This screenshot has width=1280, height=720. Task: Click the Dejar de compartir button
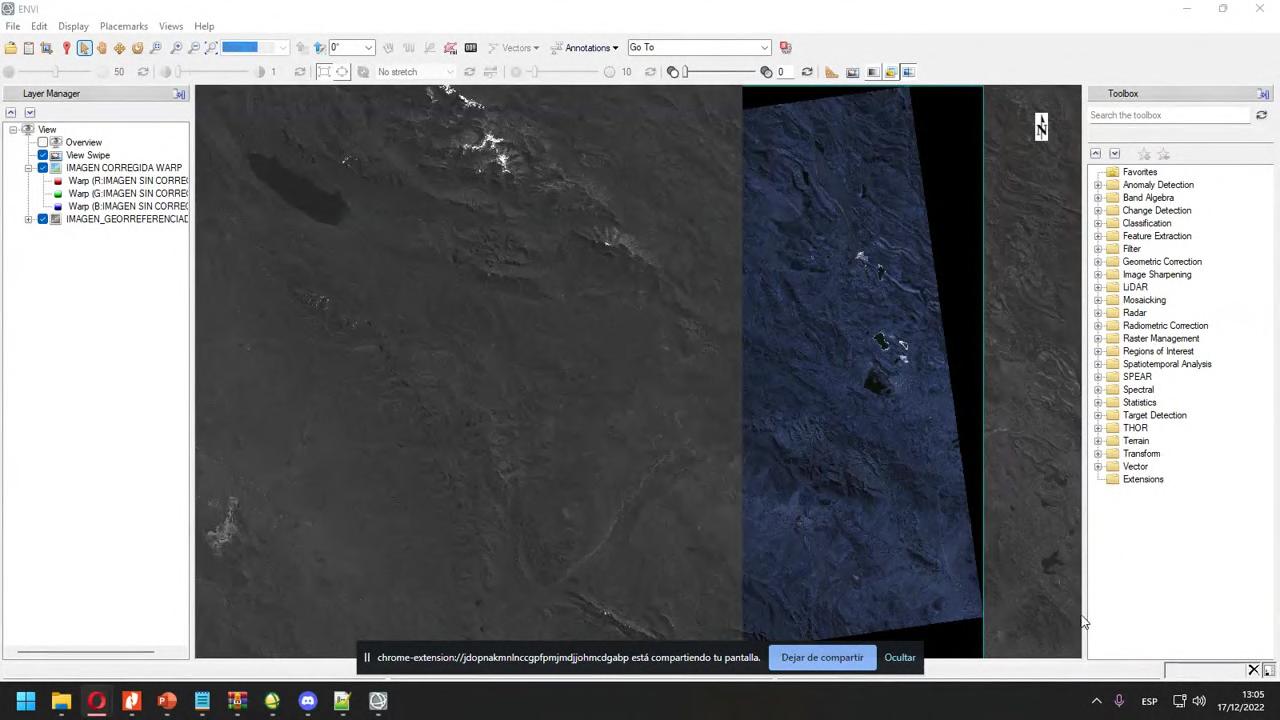point(821,658)
